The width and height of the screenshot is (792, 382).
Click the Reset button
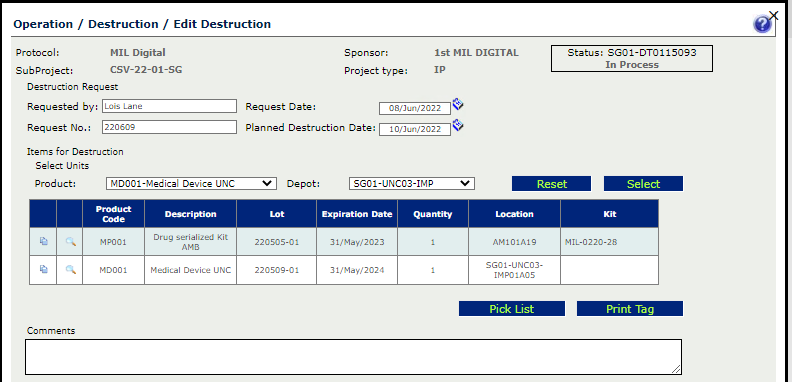click(x=552, y=184)
